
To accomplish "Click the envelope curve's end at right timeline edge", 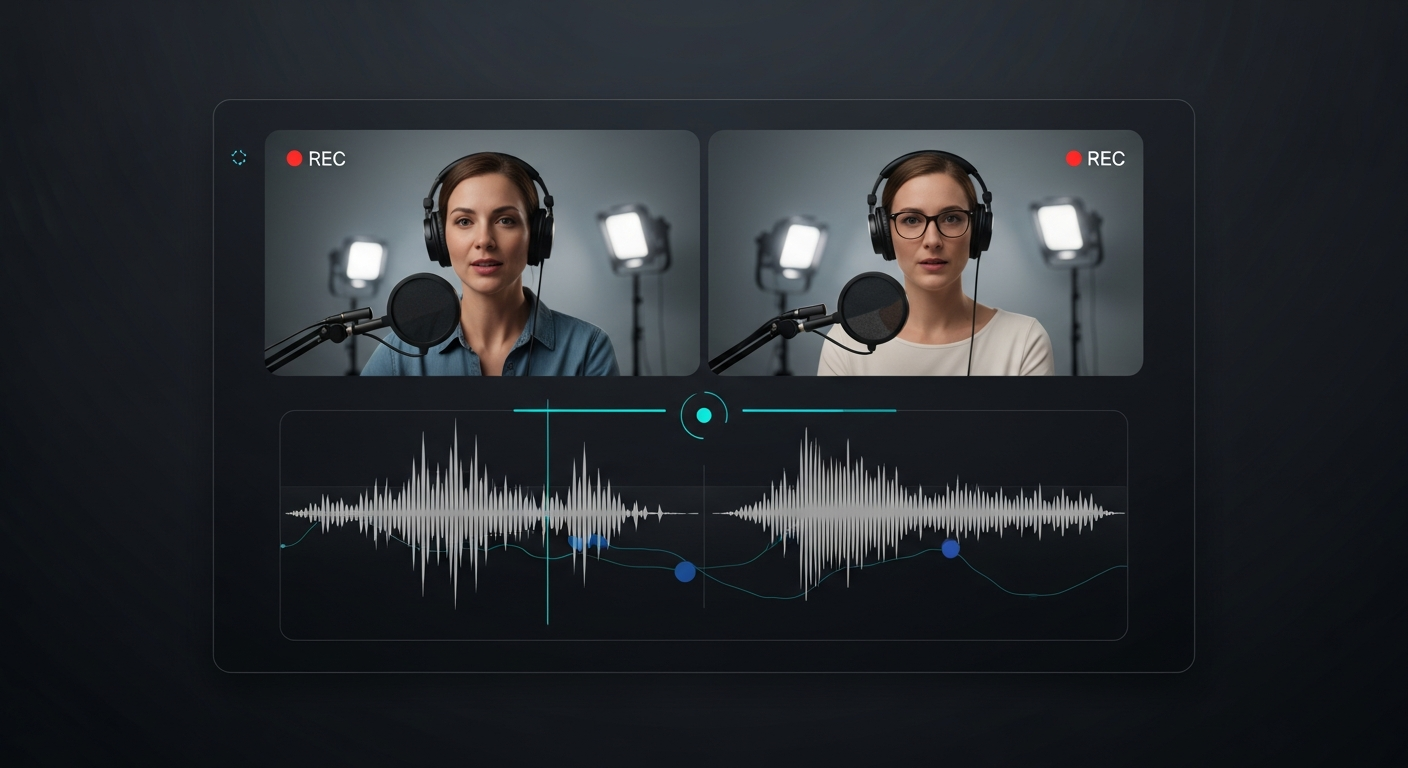I will [1125, 567].
